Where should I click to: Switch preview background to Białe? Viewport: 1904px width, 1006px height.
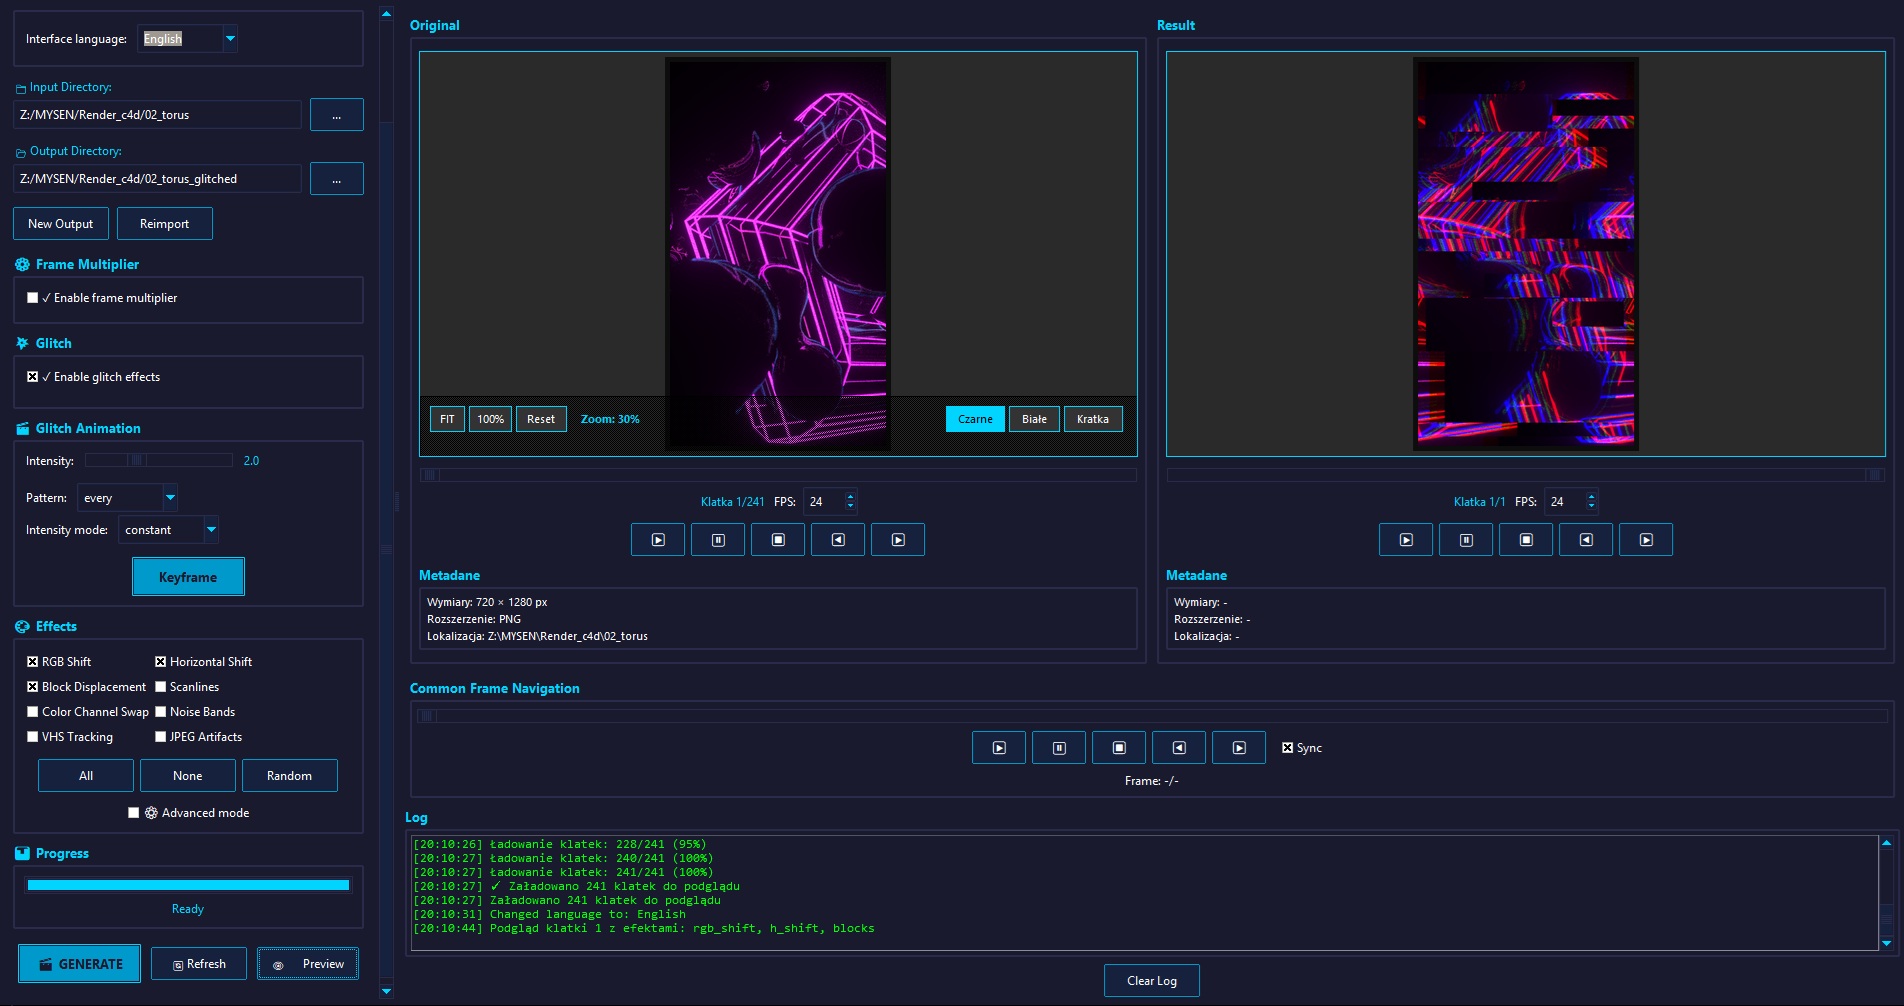(x=1033, y=419)
